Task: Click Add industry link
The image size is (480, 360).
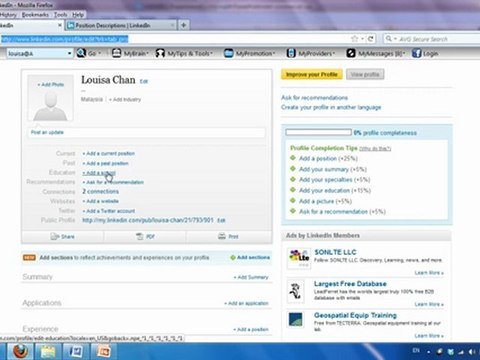Action: pyautogui.click(x=125, y=99)
